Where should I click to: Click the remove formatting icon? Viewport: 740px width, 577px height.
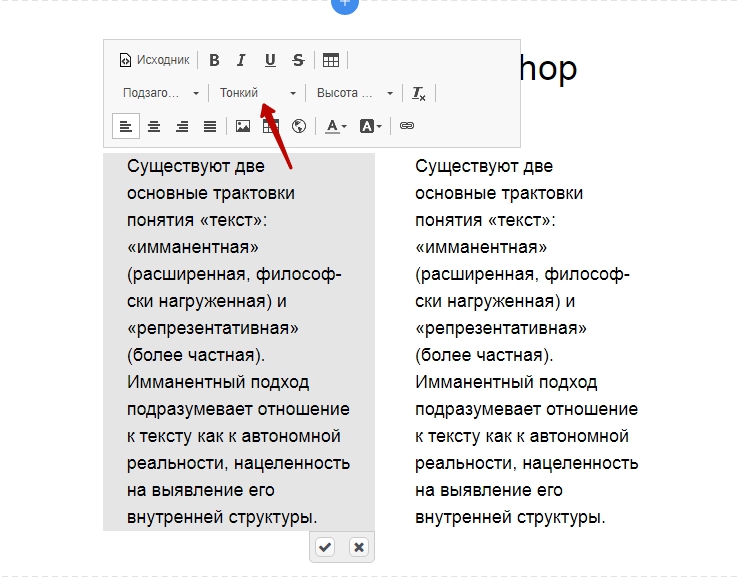(x=419, y=93)
